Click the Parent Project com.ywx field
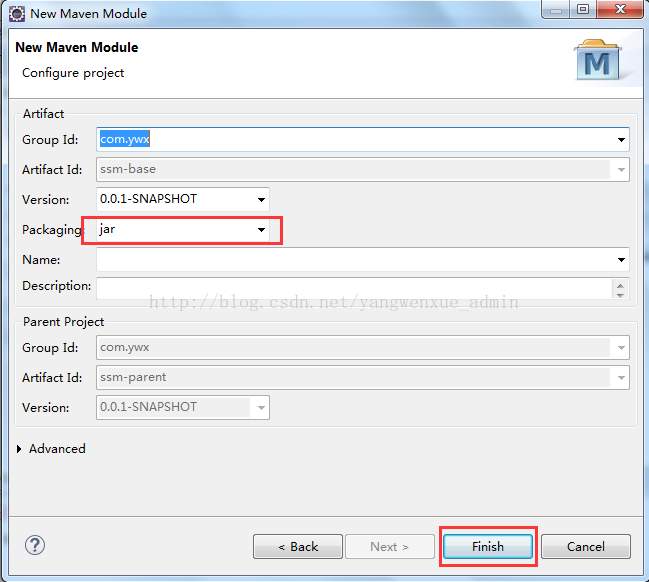 pos(363,348)
